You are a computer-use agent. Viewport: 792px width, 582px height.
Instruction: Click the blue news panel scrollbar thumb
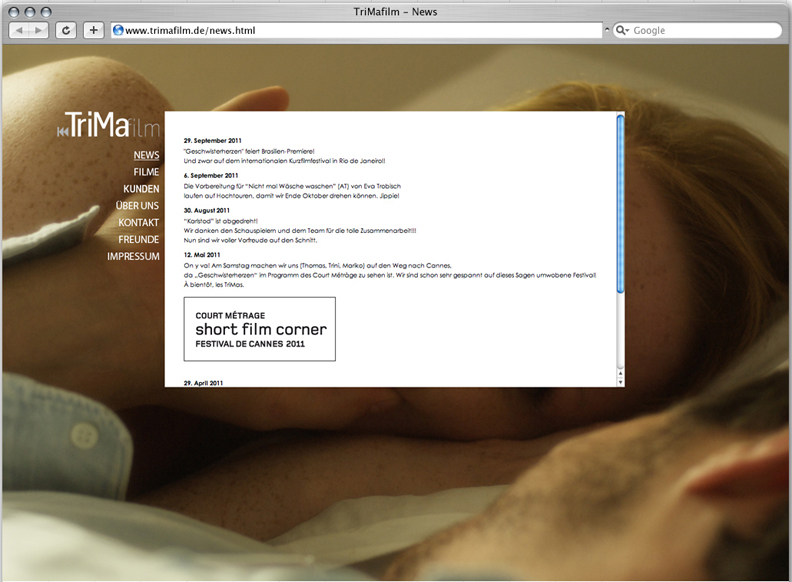pos(620,203)
